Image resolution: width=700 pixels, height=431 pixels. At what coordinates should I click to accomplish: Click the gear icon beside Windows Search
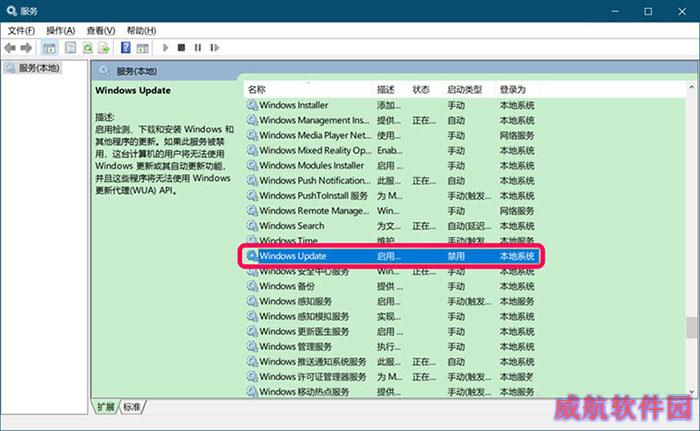coord(252,226)
